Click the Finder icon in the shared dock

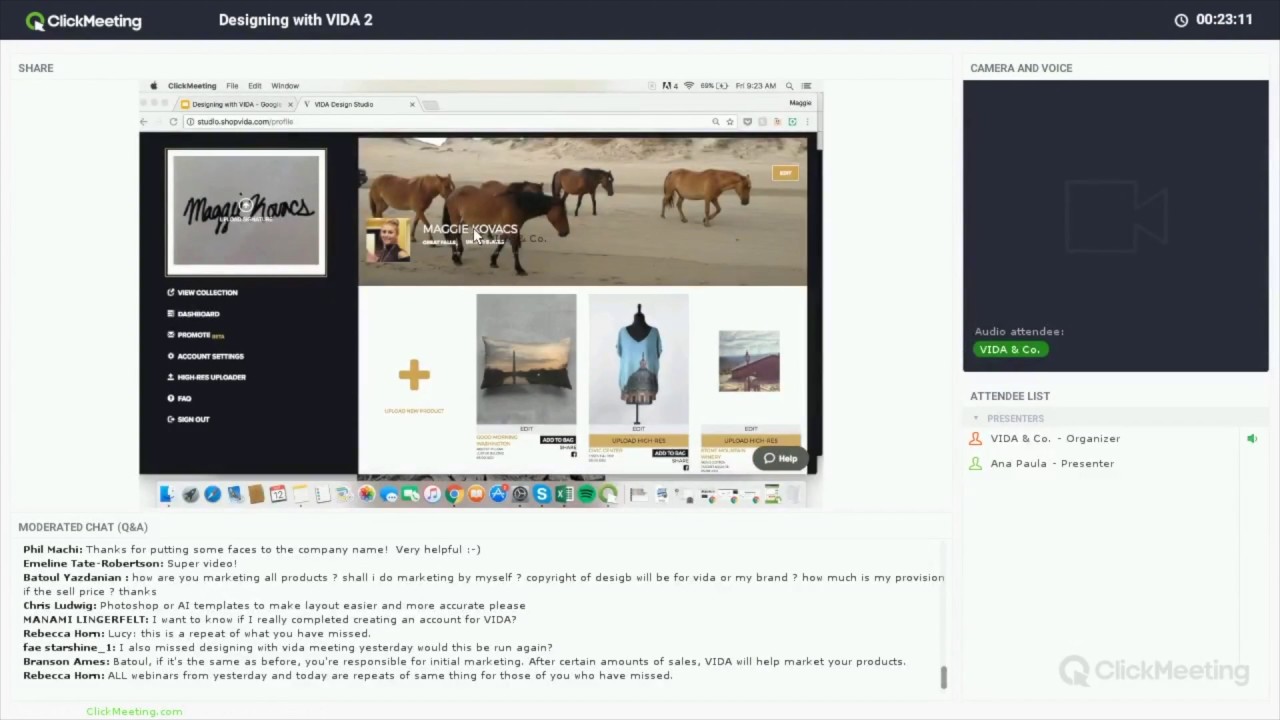(167, 494)
